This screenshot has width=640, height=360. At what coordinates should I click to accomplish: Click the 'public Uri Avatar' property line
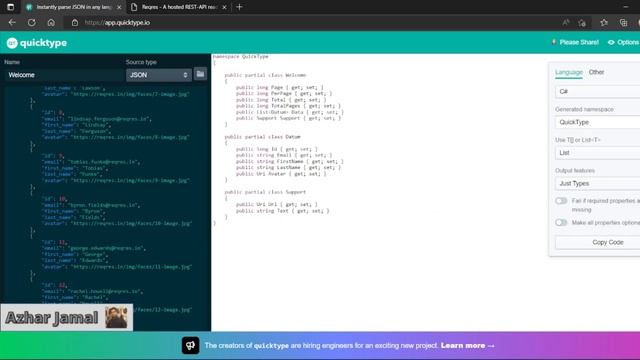point(281,174)
